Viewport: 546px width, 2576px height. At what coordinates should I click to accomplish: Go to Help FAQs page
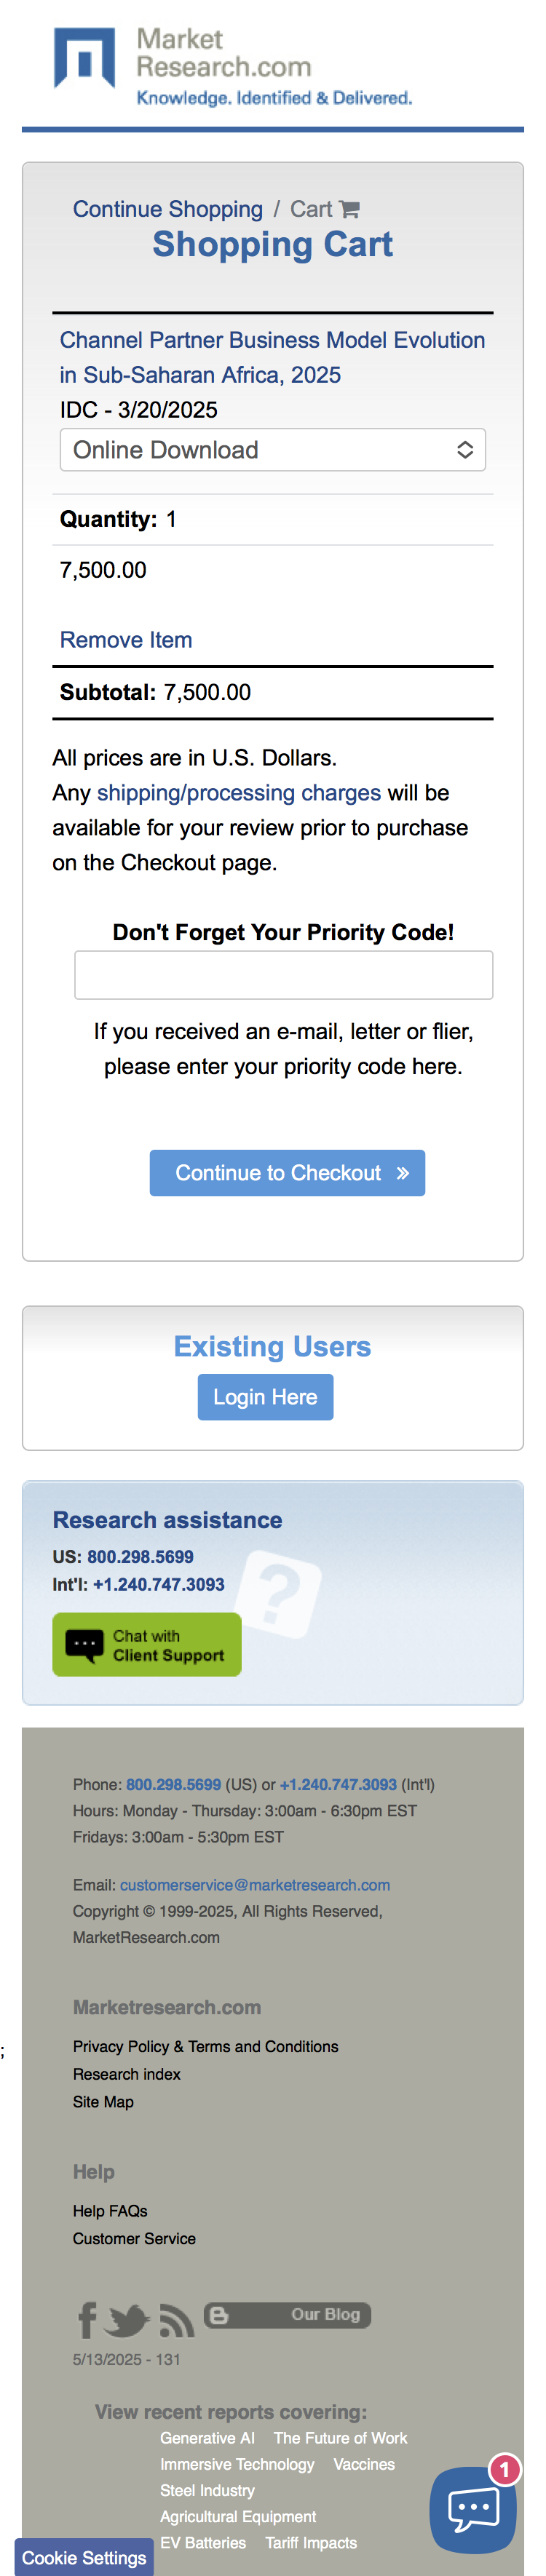[x=110, y=2210]
